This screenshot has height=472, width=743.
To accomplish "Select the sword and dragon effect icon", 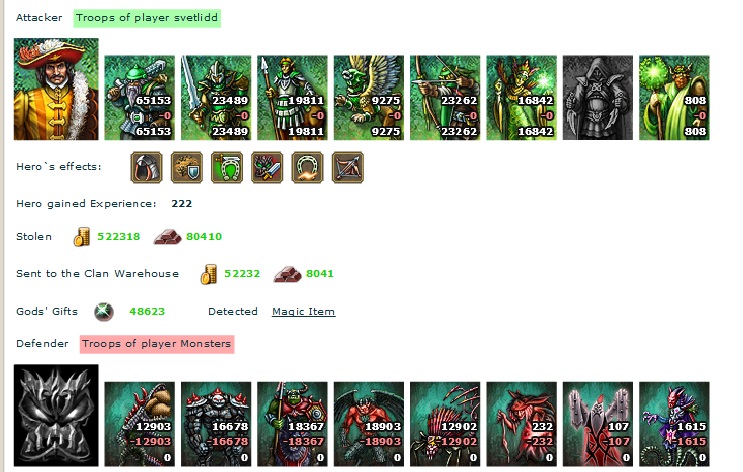I will pos(267,167).
